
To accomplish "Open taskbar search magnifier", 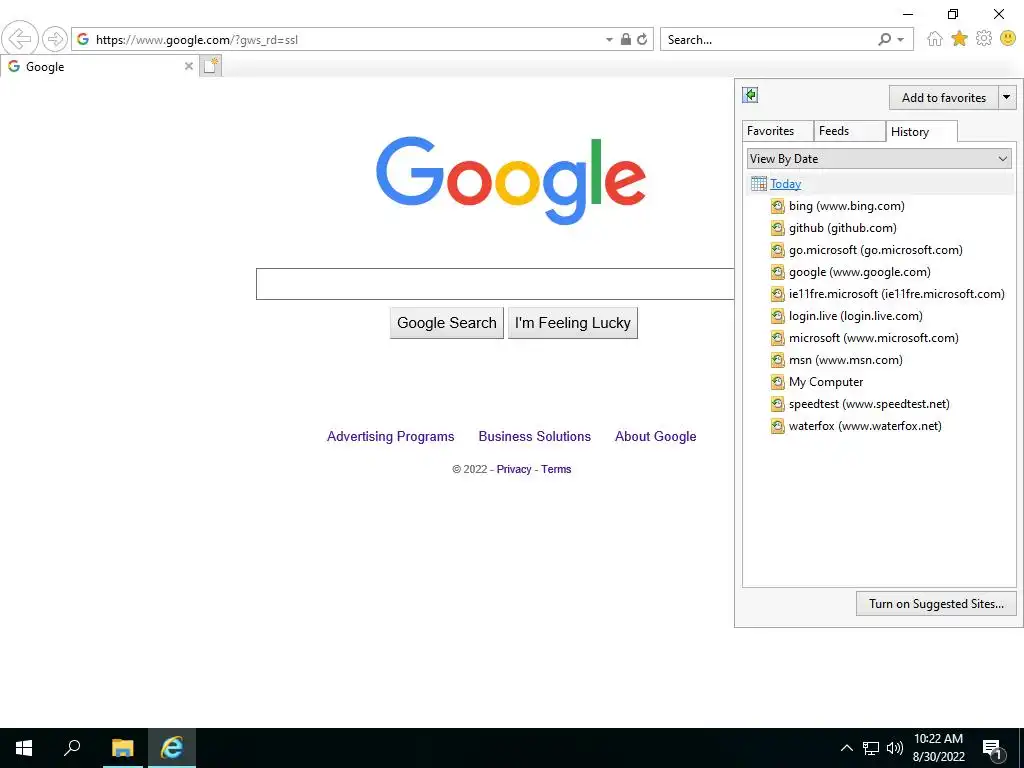I will click(72, 748).
